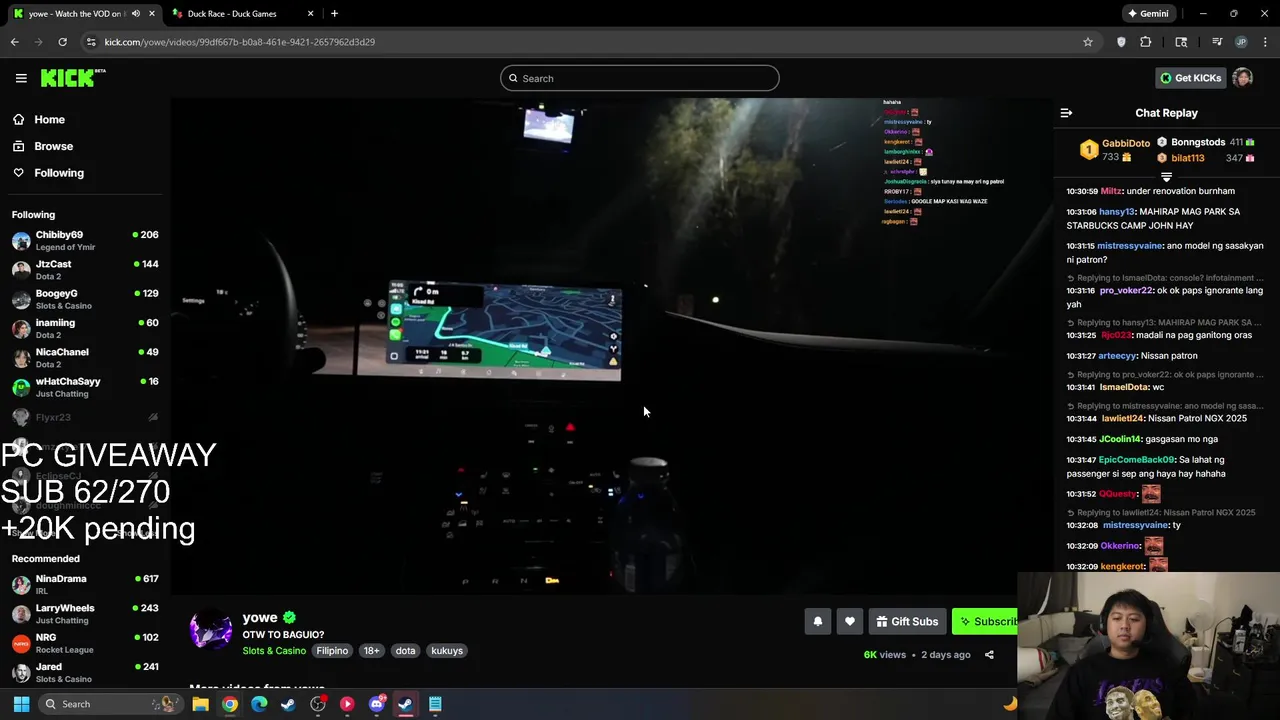Focus the Kick search field
Screen dimensions: 1280x720
(x=640, y=78)
